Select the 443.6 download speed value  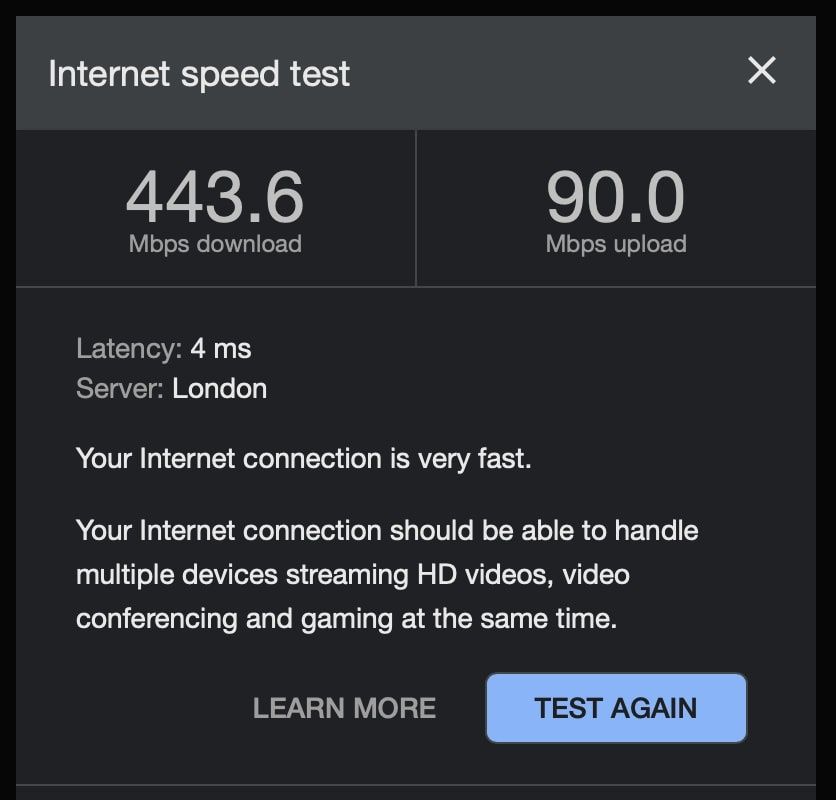[215, 196]
